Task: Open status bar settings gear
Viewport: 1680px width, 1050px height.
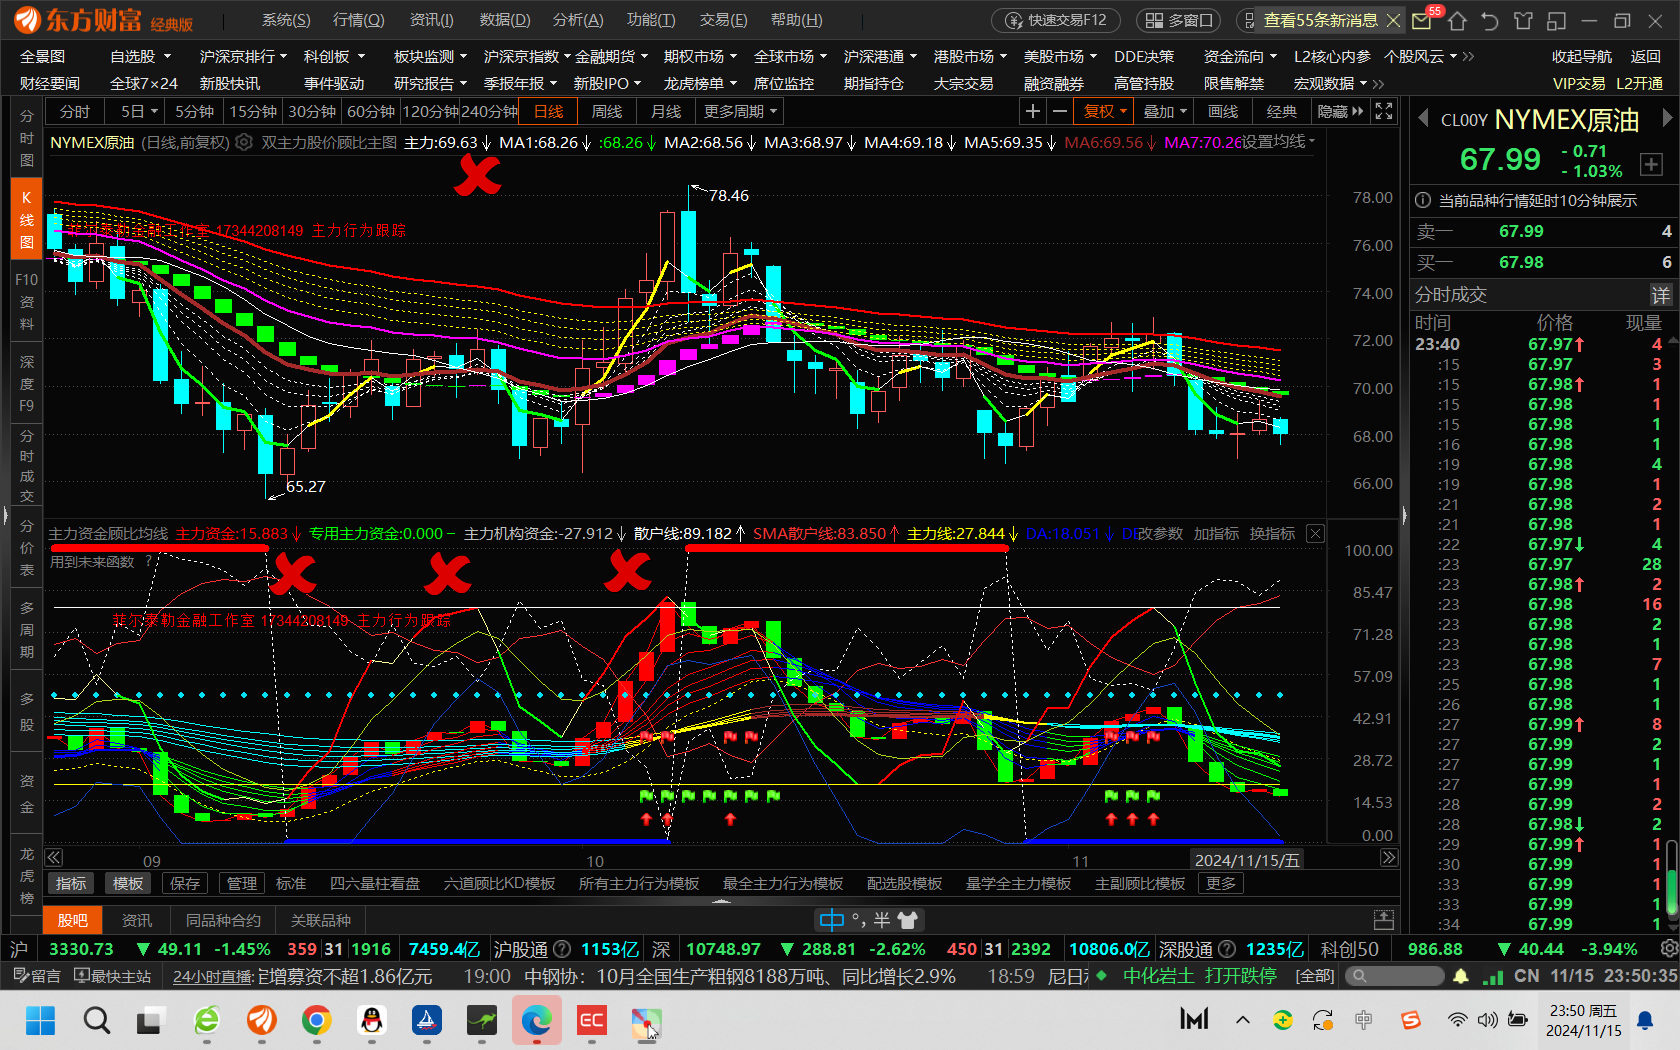Action: click(x=1668, y=949)
